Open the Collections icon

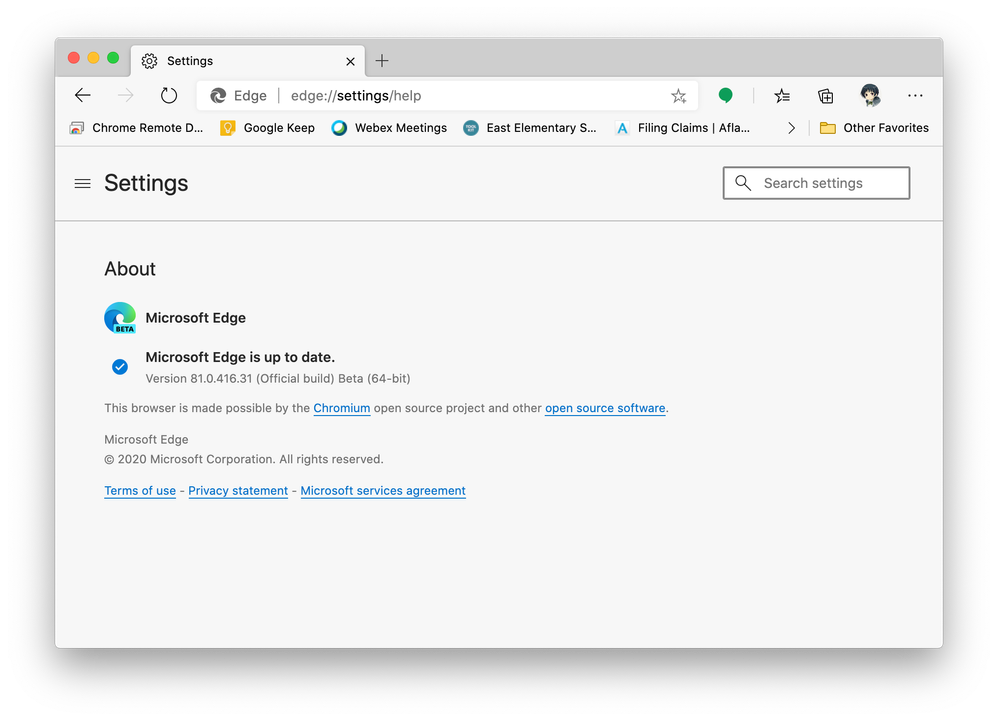(826, 96)
